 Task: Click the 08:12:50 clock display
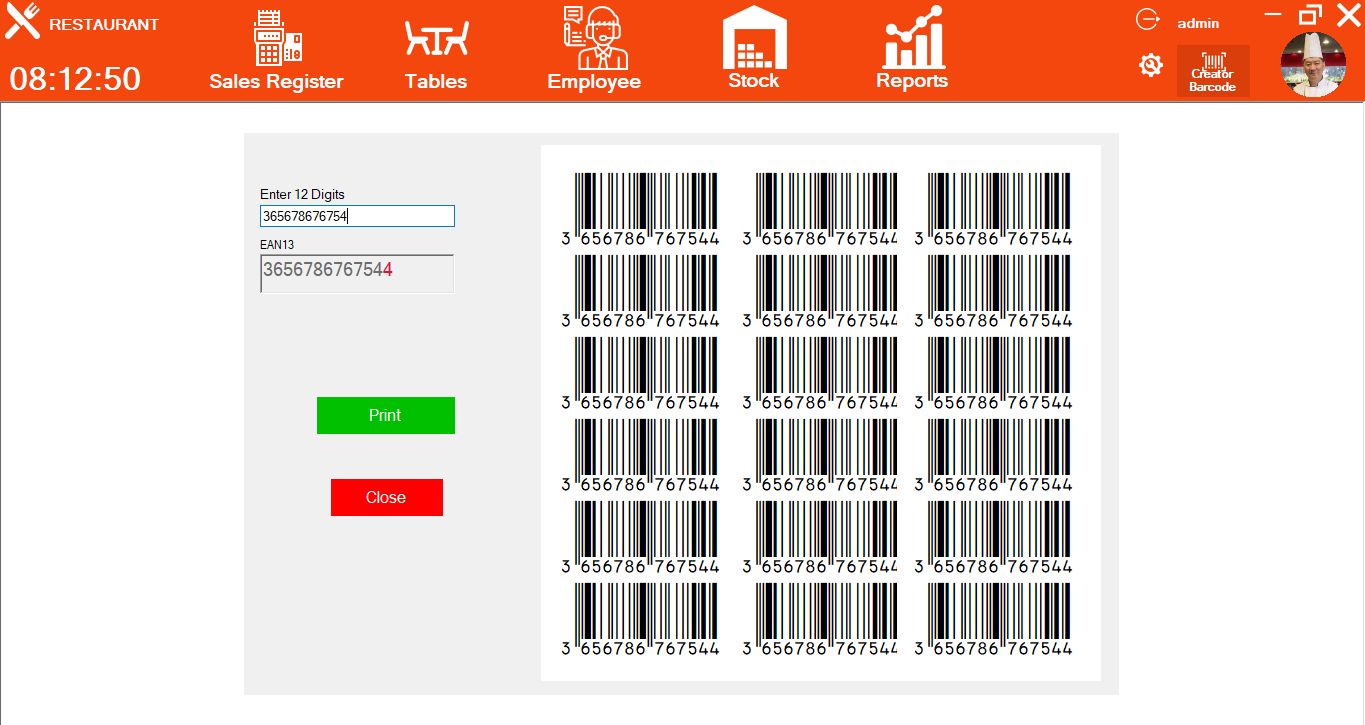(75, 79)
